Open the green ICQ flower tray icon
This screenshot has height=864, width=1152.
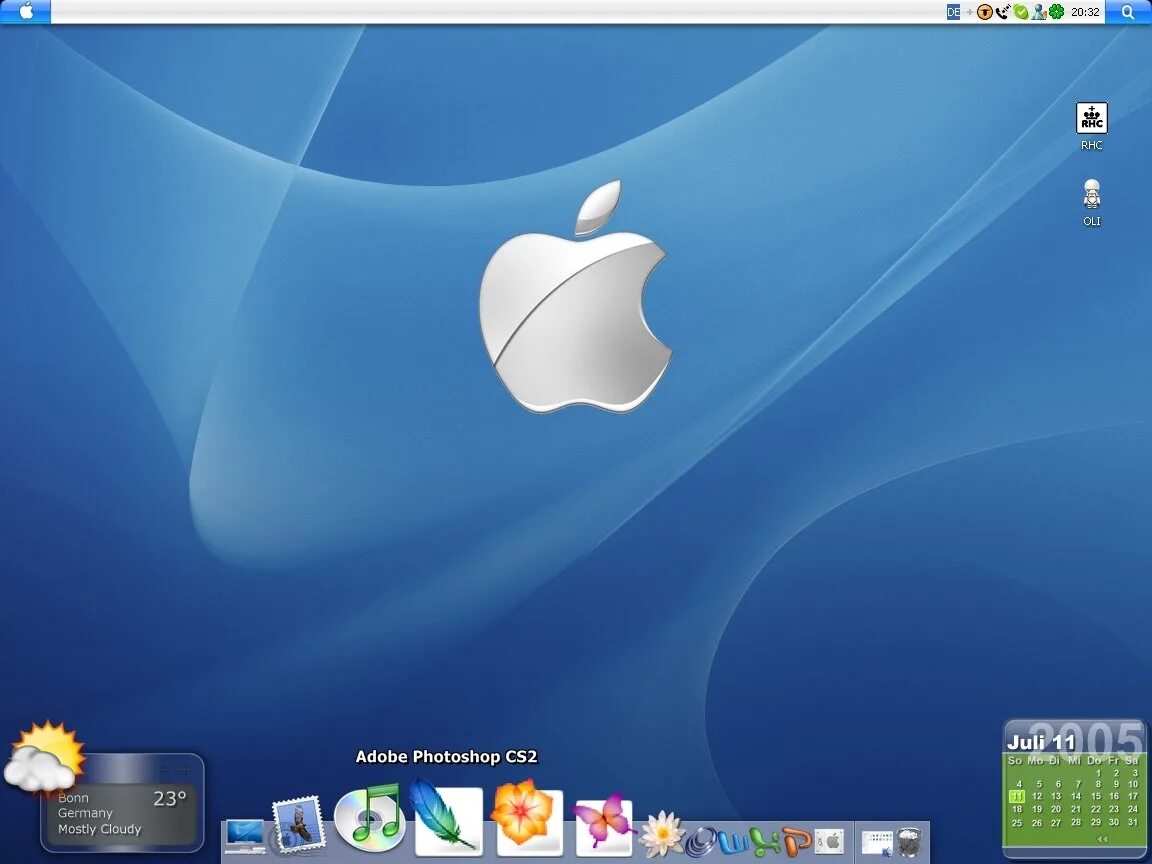(x=1056, y=12)
